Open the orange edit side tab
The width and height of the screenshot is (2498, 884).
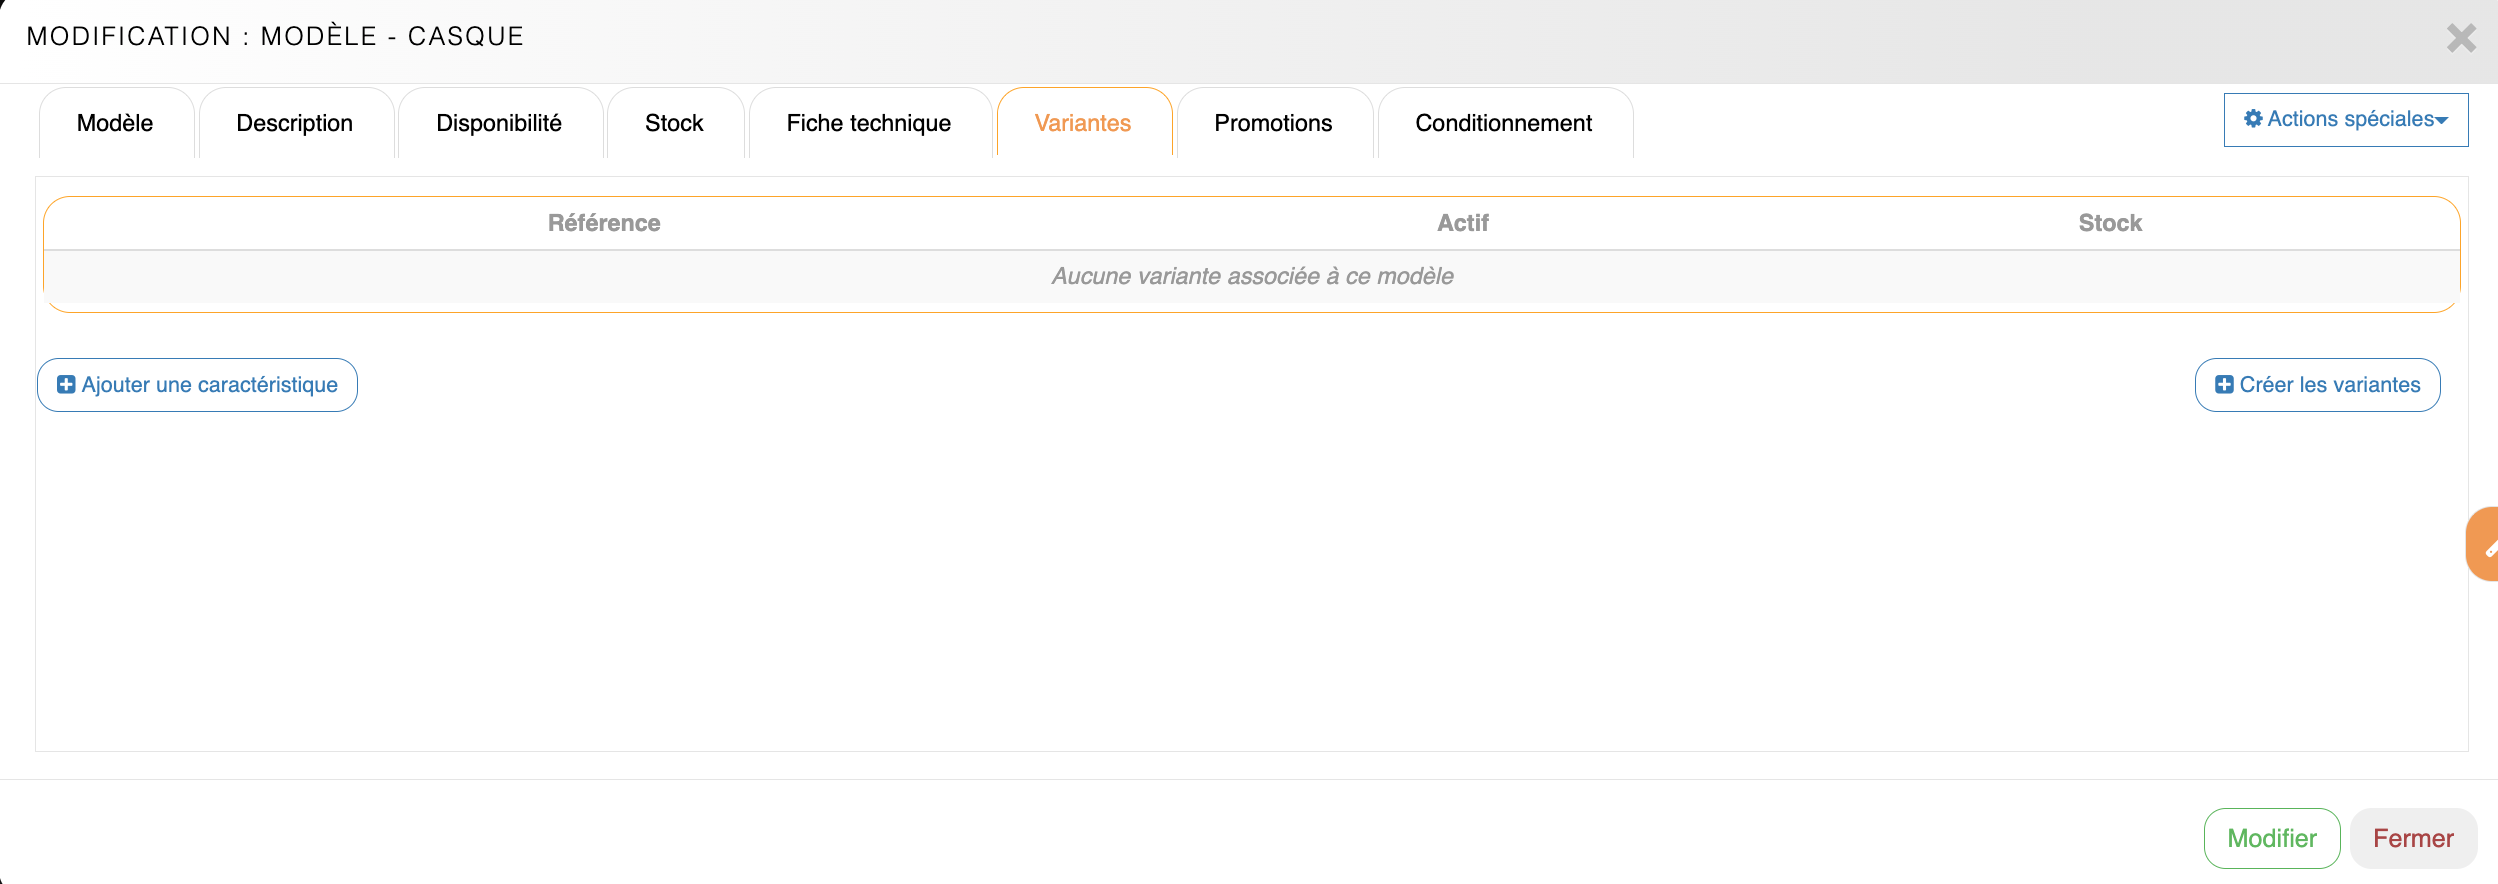tap(2484, 544)
